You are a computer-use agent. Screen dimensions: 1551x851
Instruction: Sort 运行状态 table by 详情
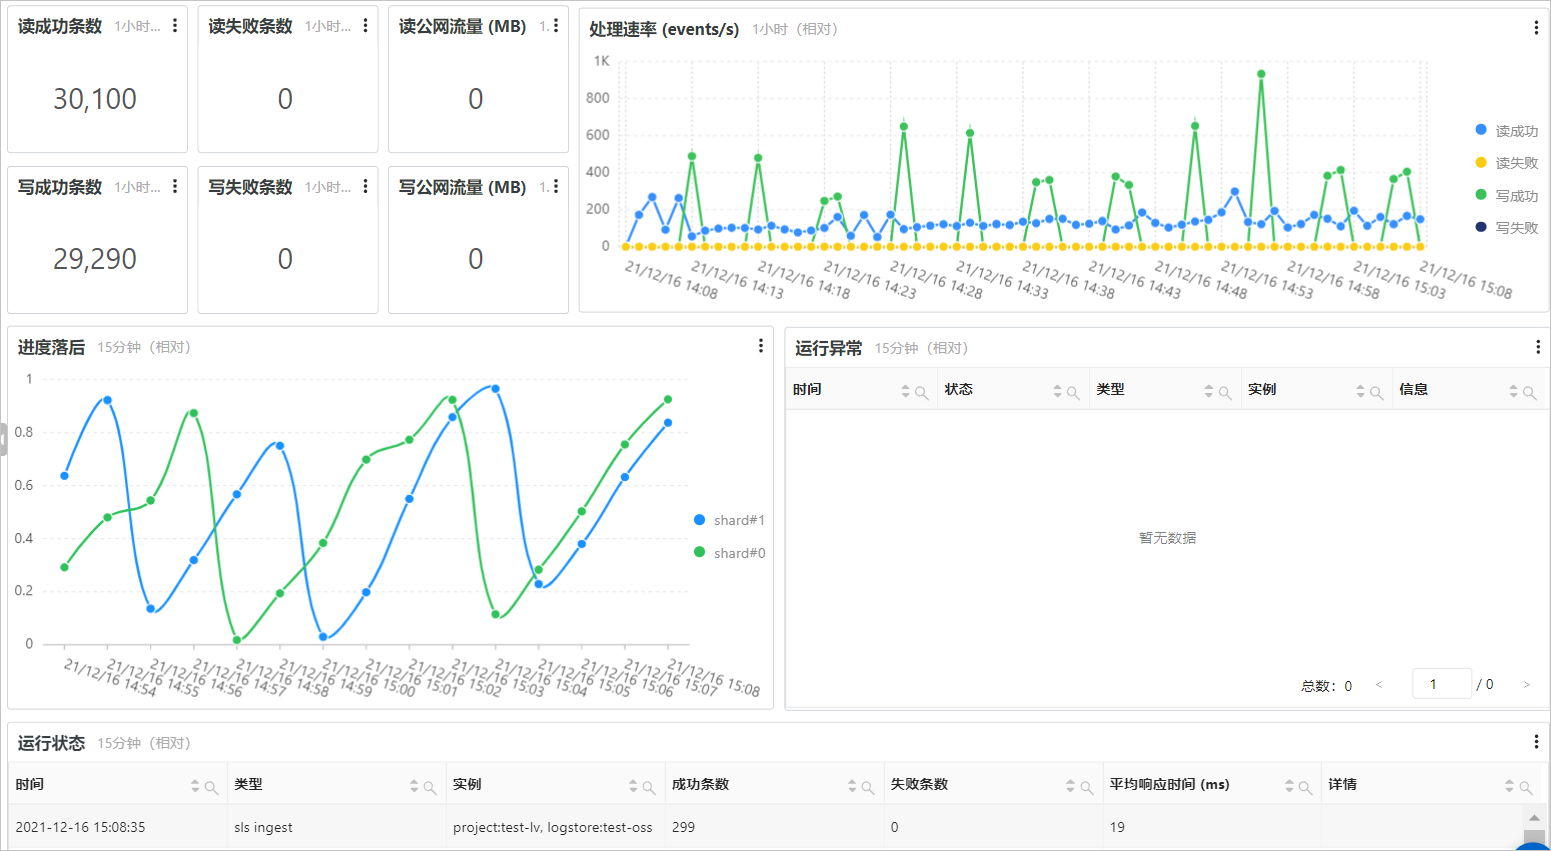[x=1509, y=786]
